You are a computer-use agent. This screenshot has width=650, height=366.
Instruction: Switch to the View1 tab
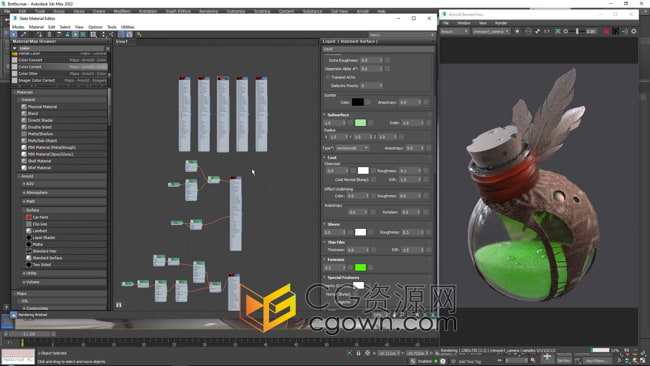point(122,41)
